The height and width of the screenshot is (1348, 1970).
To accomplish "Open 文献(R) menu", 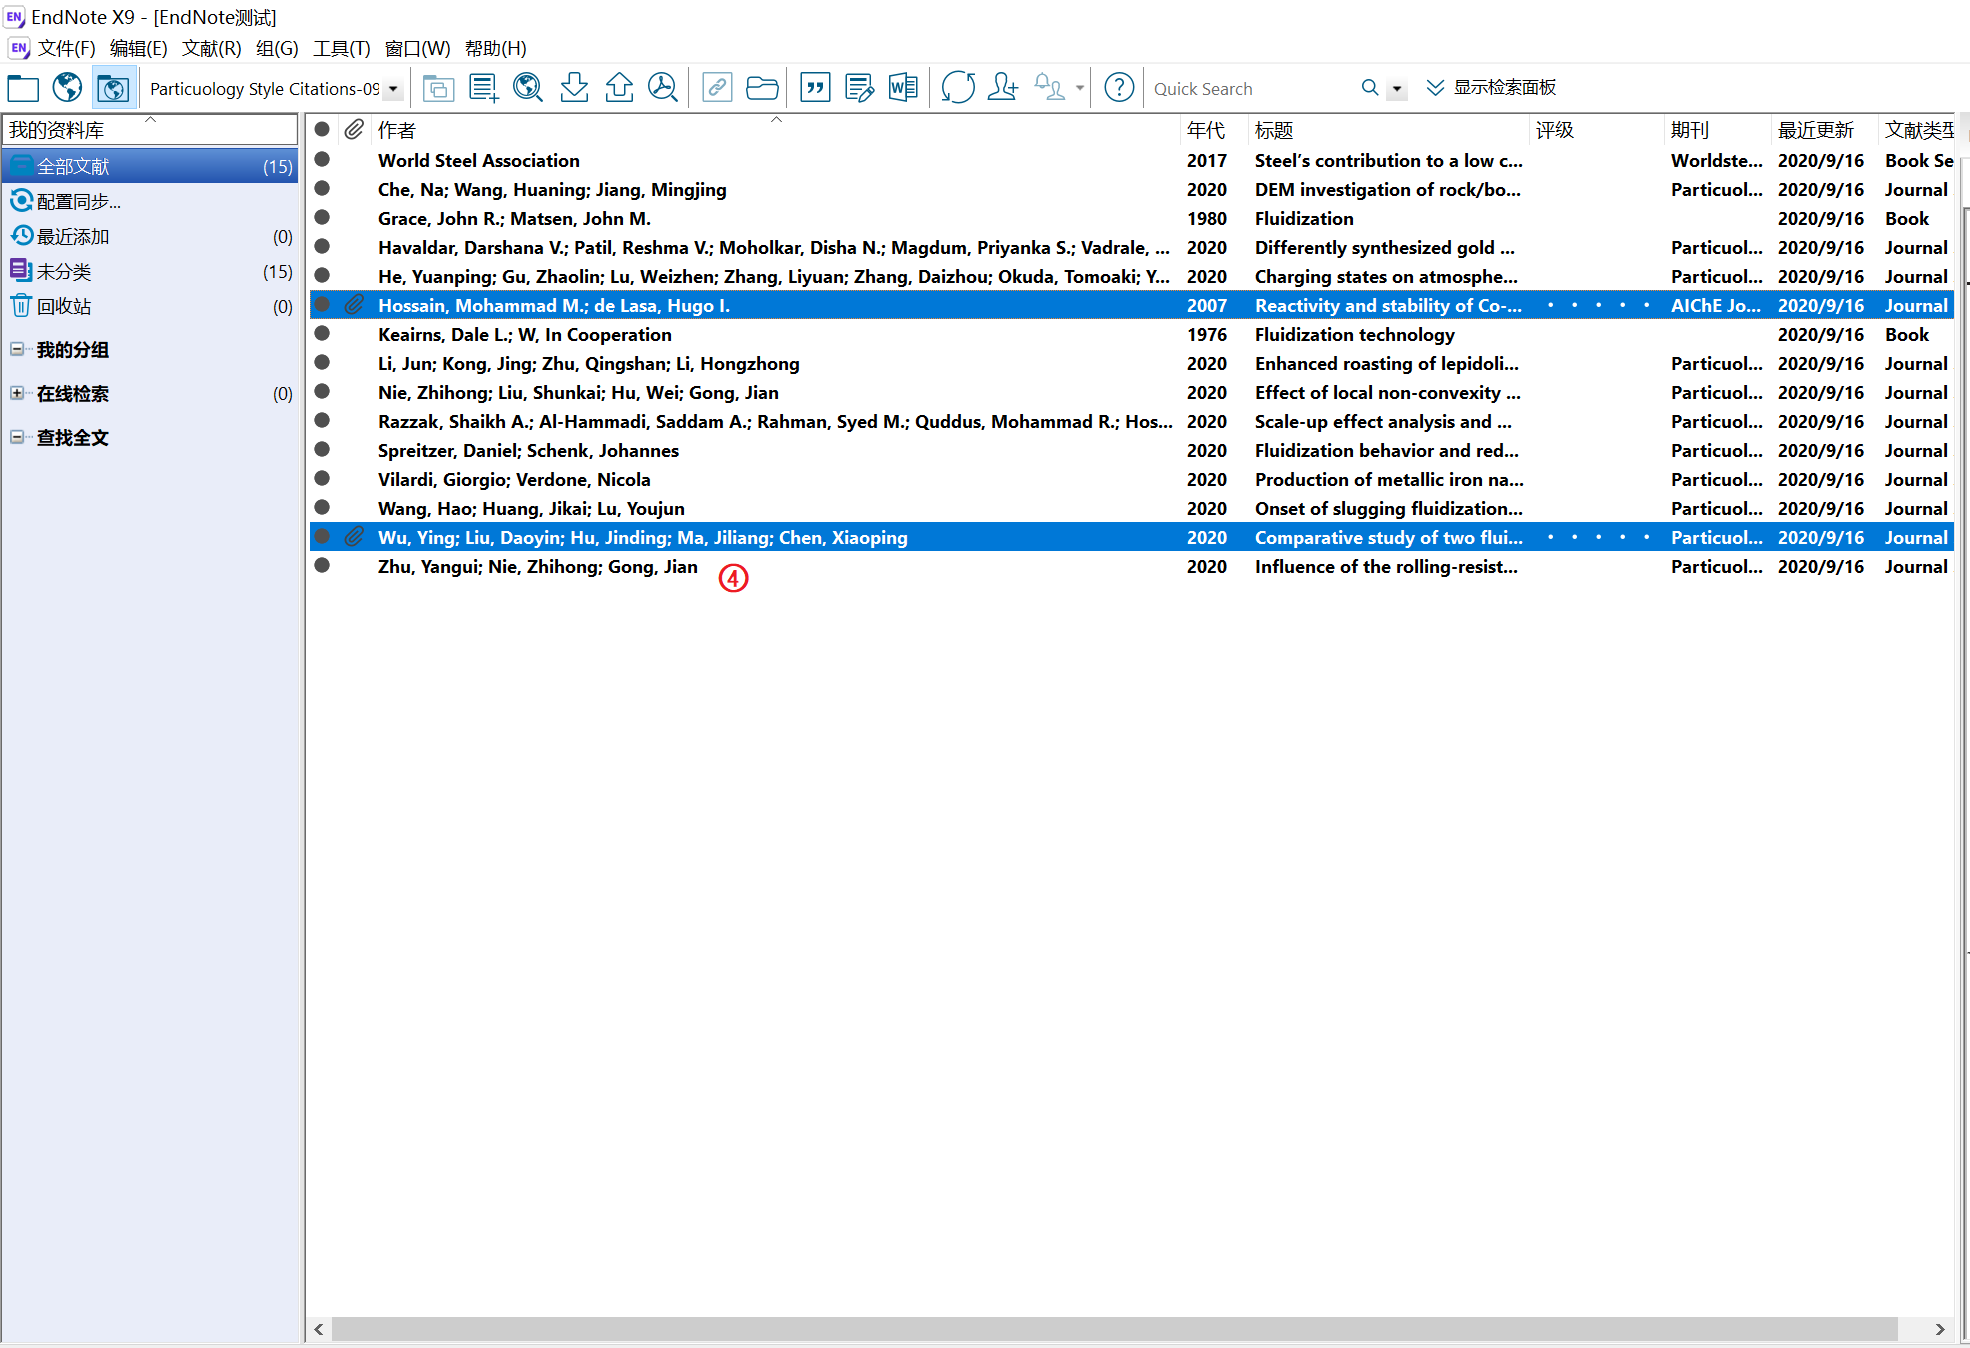I will tap(211, 48).
